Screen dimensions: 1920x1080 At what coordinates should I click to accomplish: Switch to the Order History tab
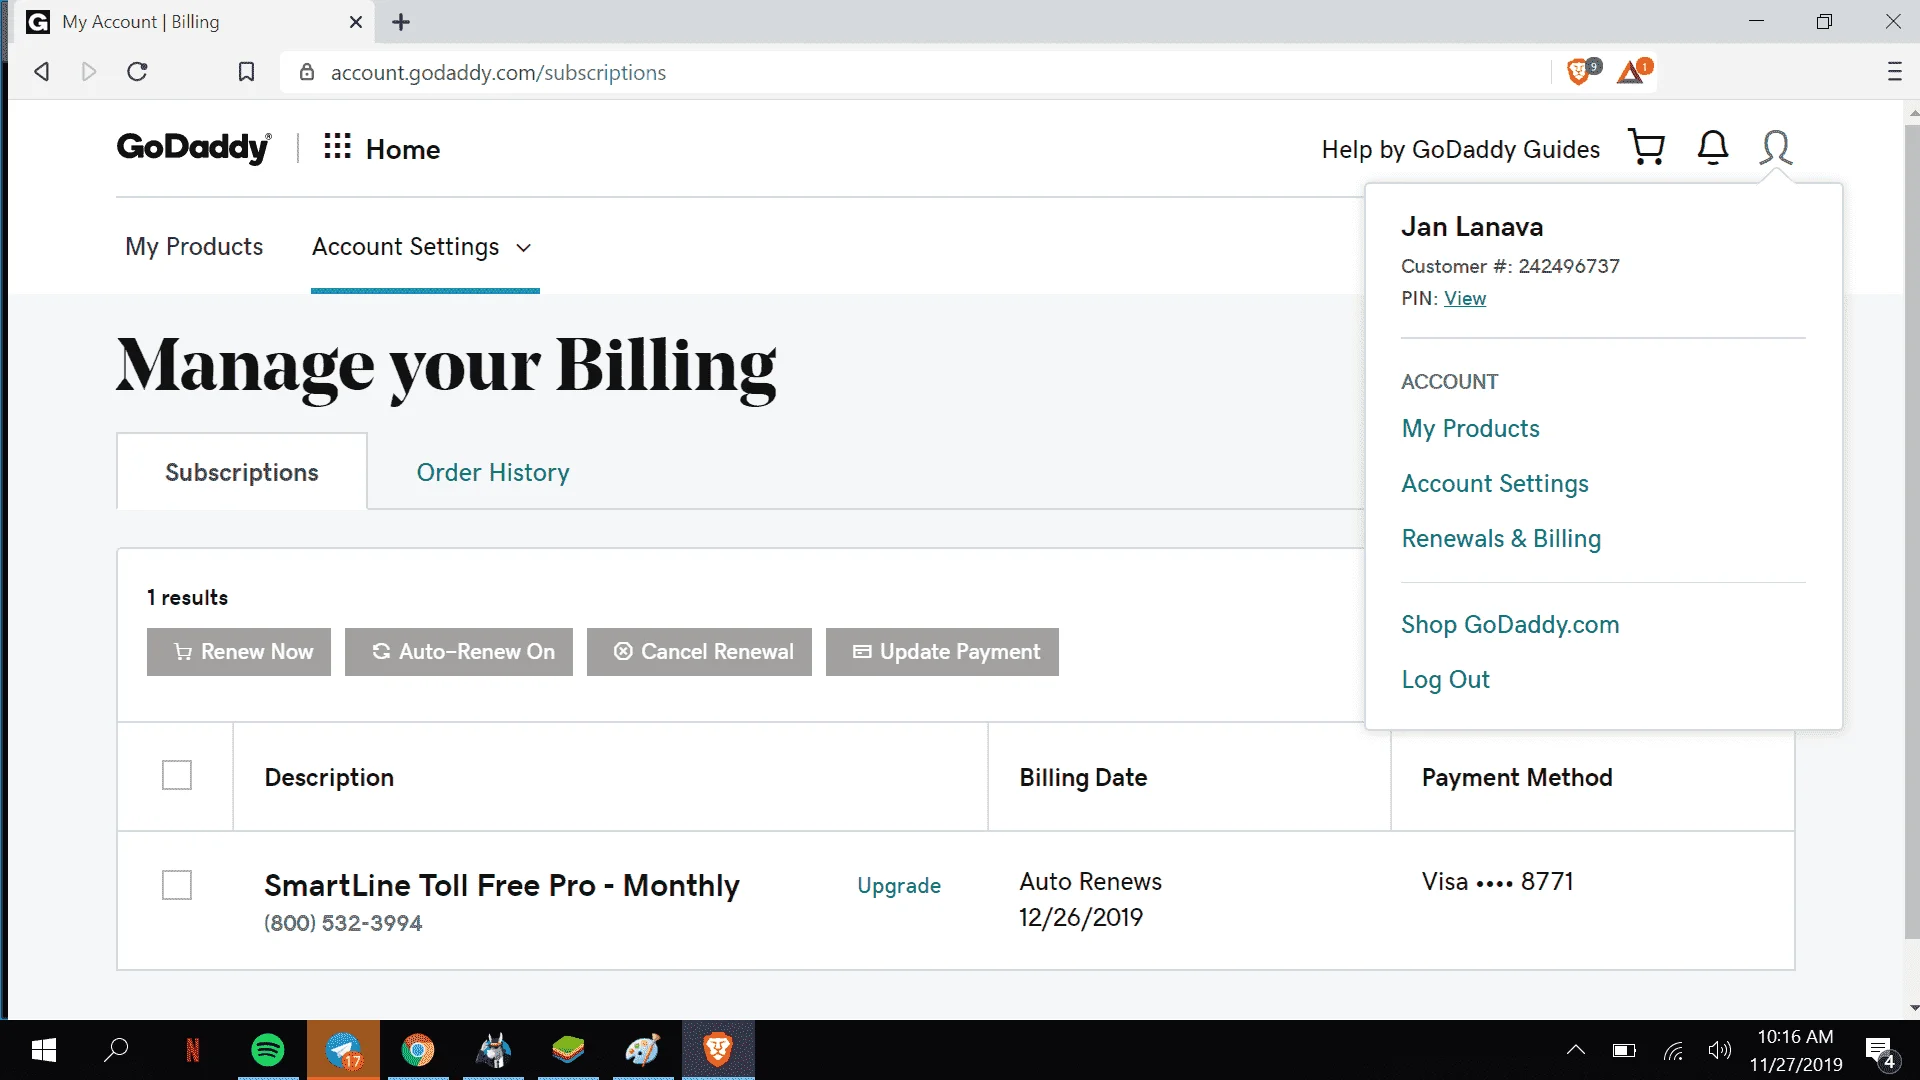(x=493, y=472)
